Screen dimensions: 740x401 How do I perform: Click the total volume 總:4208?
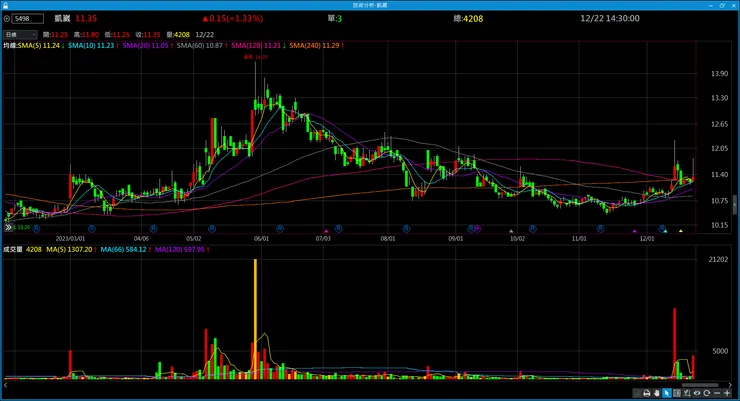(x=468, y=19)
